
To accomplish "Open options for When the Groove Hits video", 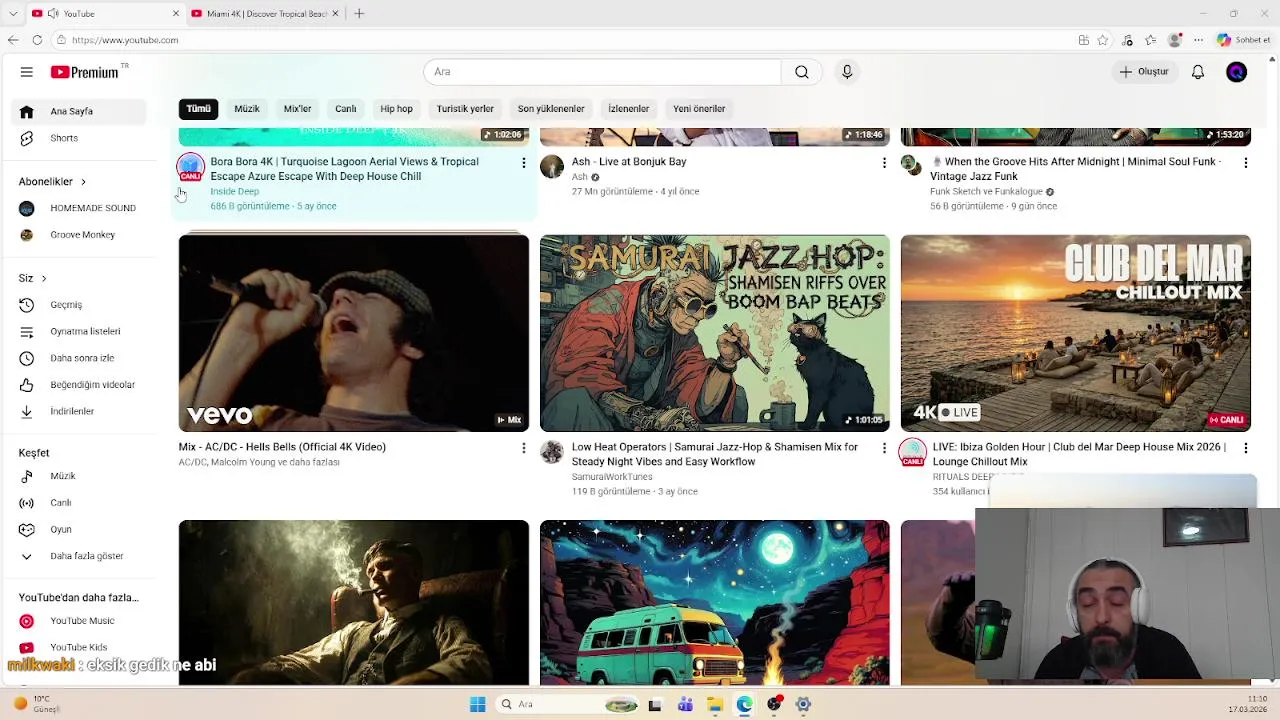I will 1245,162.
